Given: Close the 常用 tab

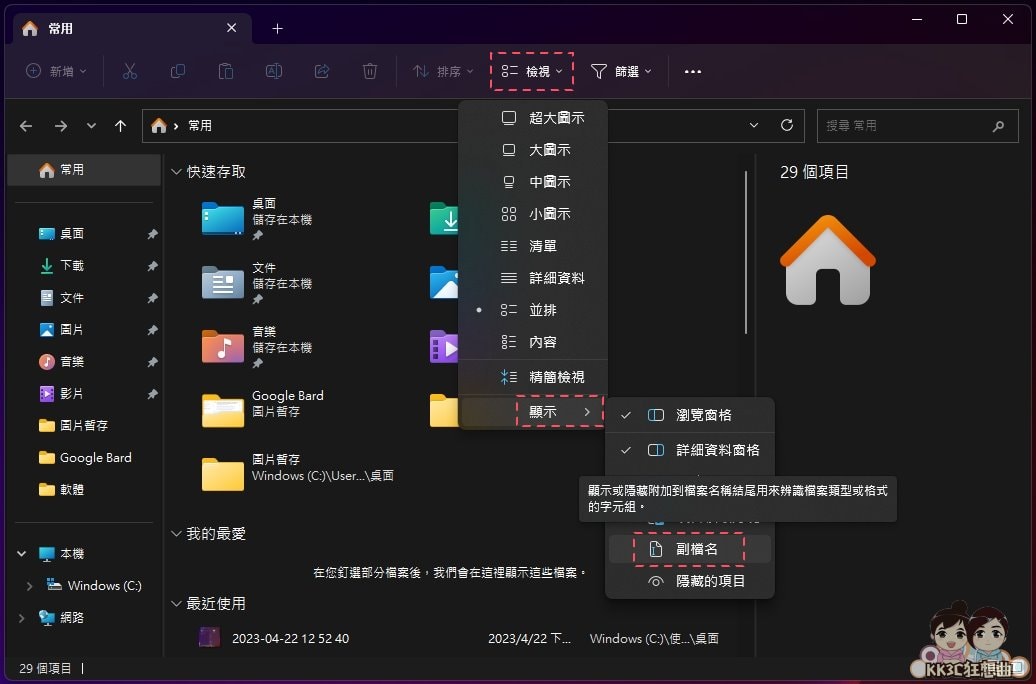Looking at the screenshot, I should pyautogui.click(x=231, y=28).
